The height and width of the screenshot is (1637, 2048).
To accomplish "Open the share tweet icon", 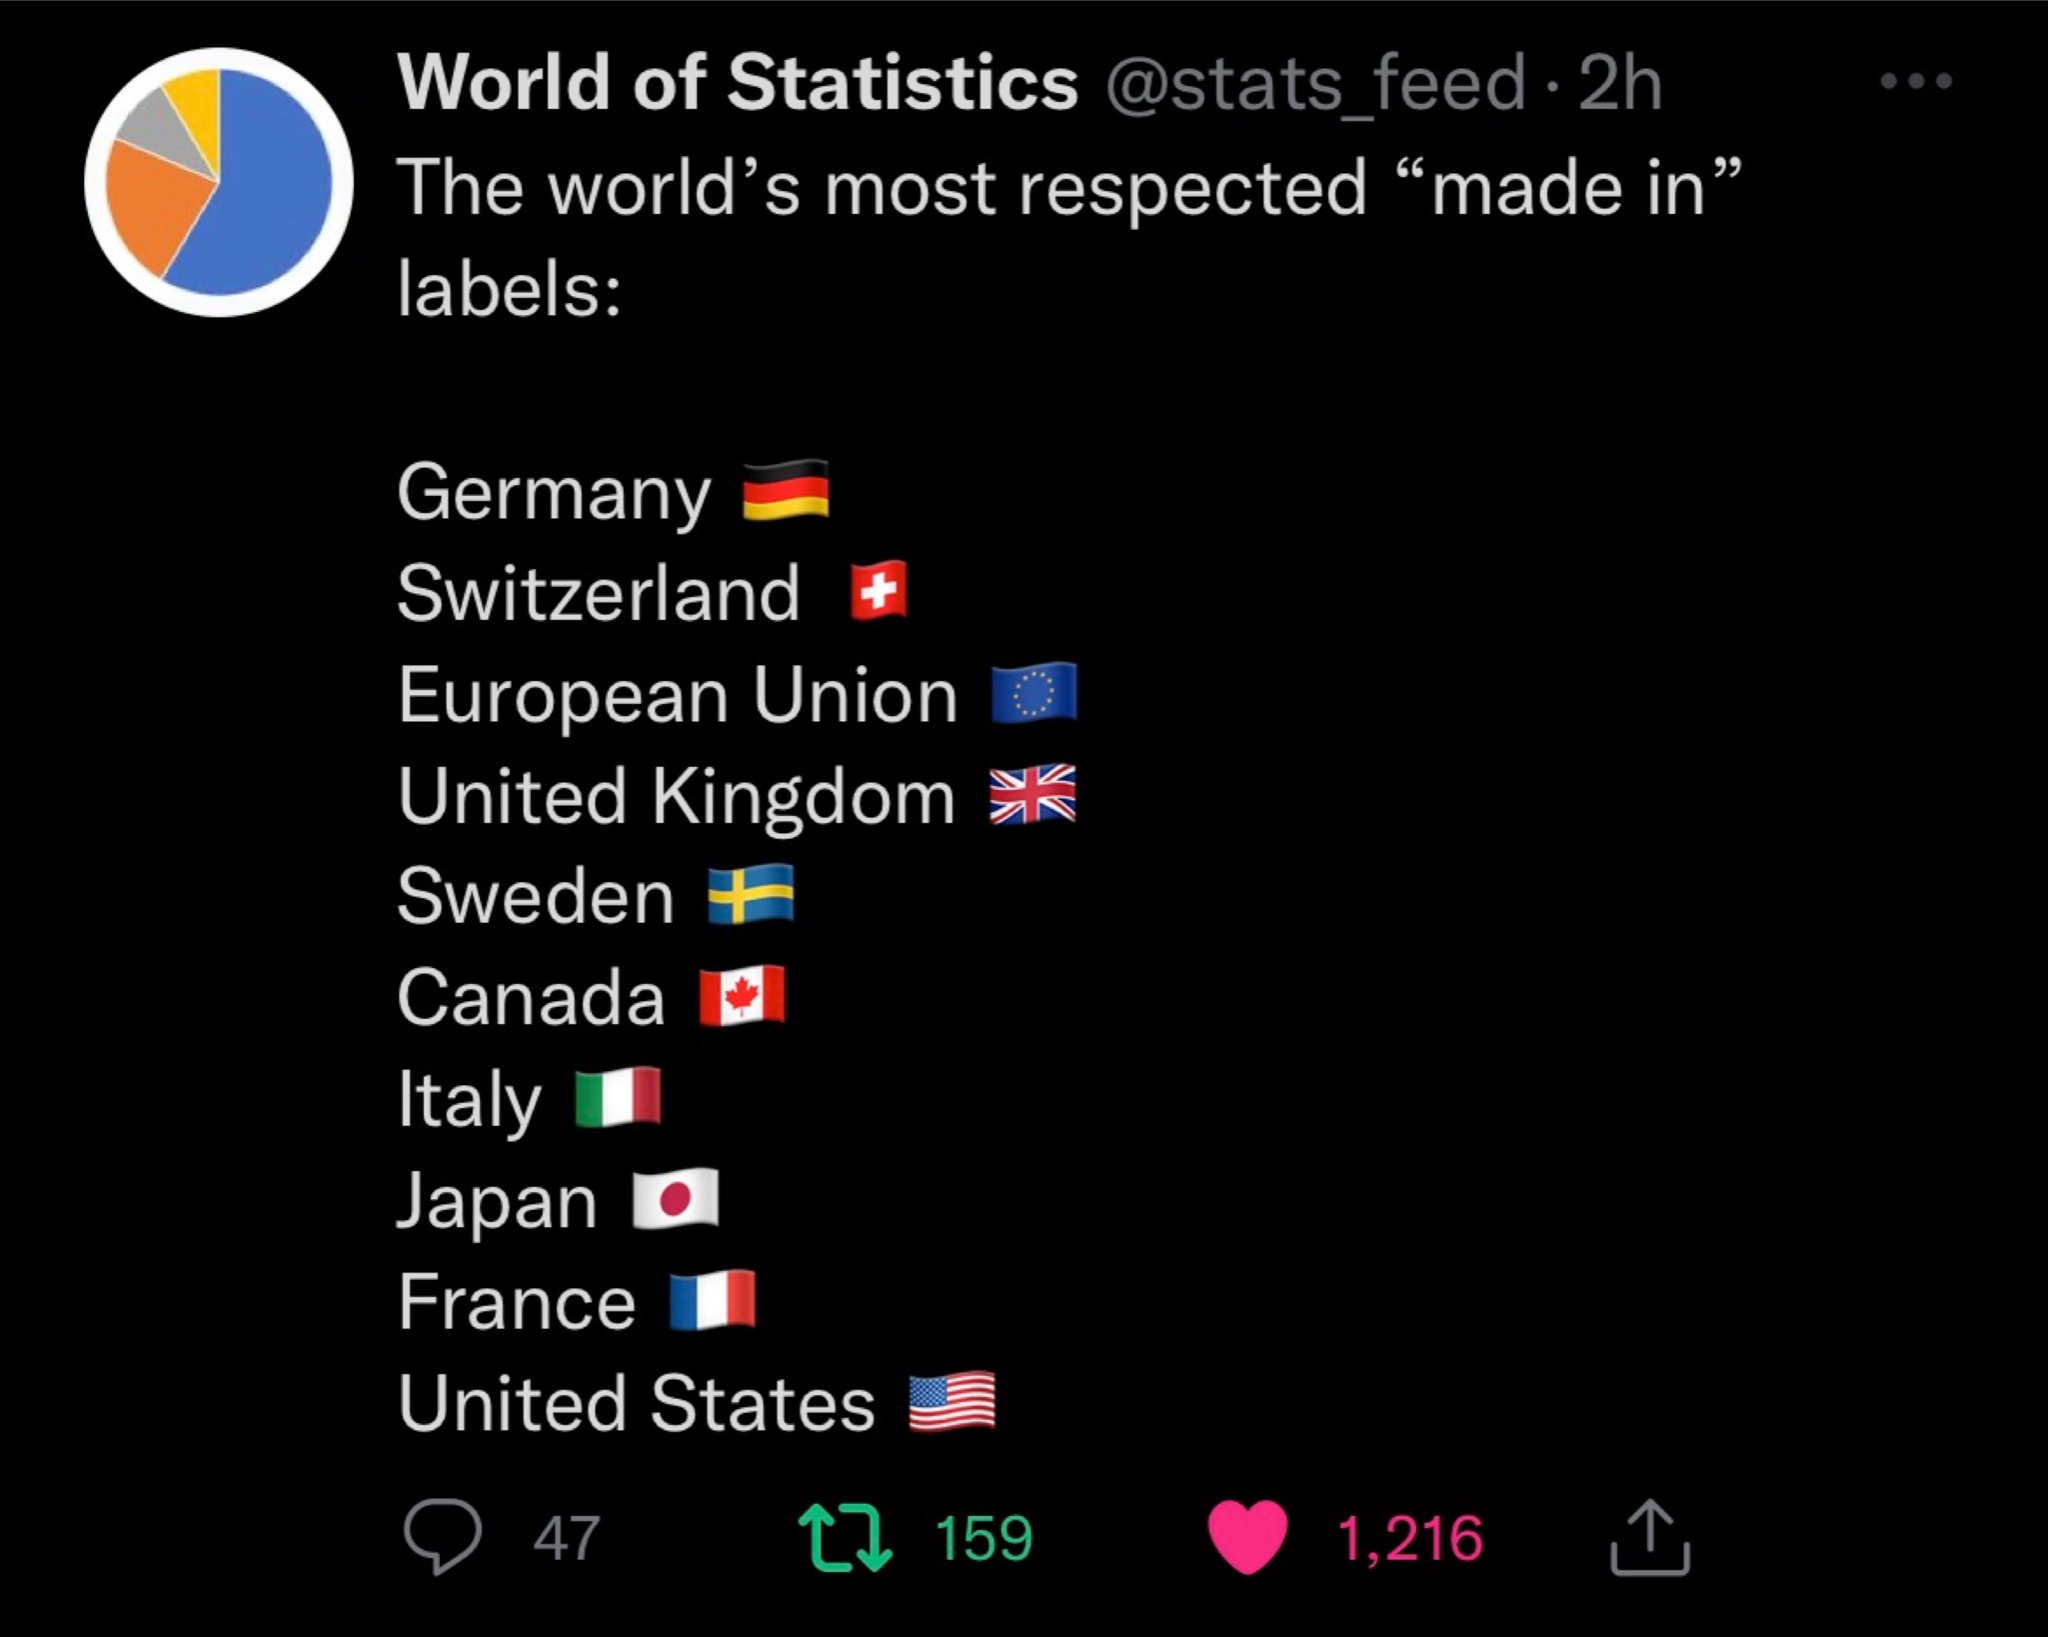I will 1650,1537.
